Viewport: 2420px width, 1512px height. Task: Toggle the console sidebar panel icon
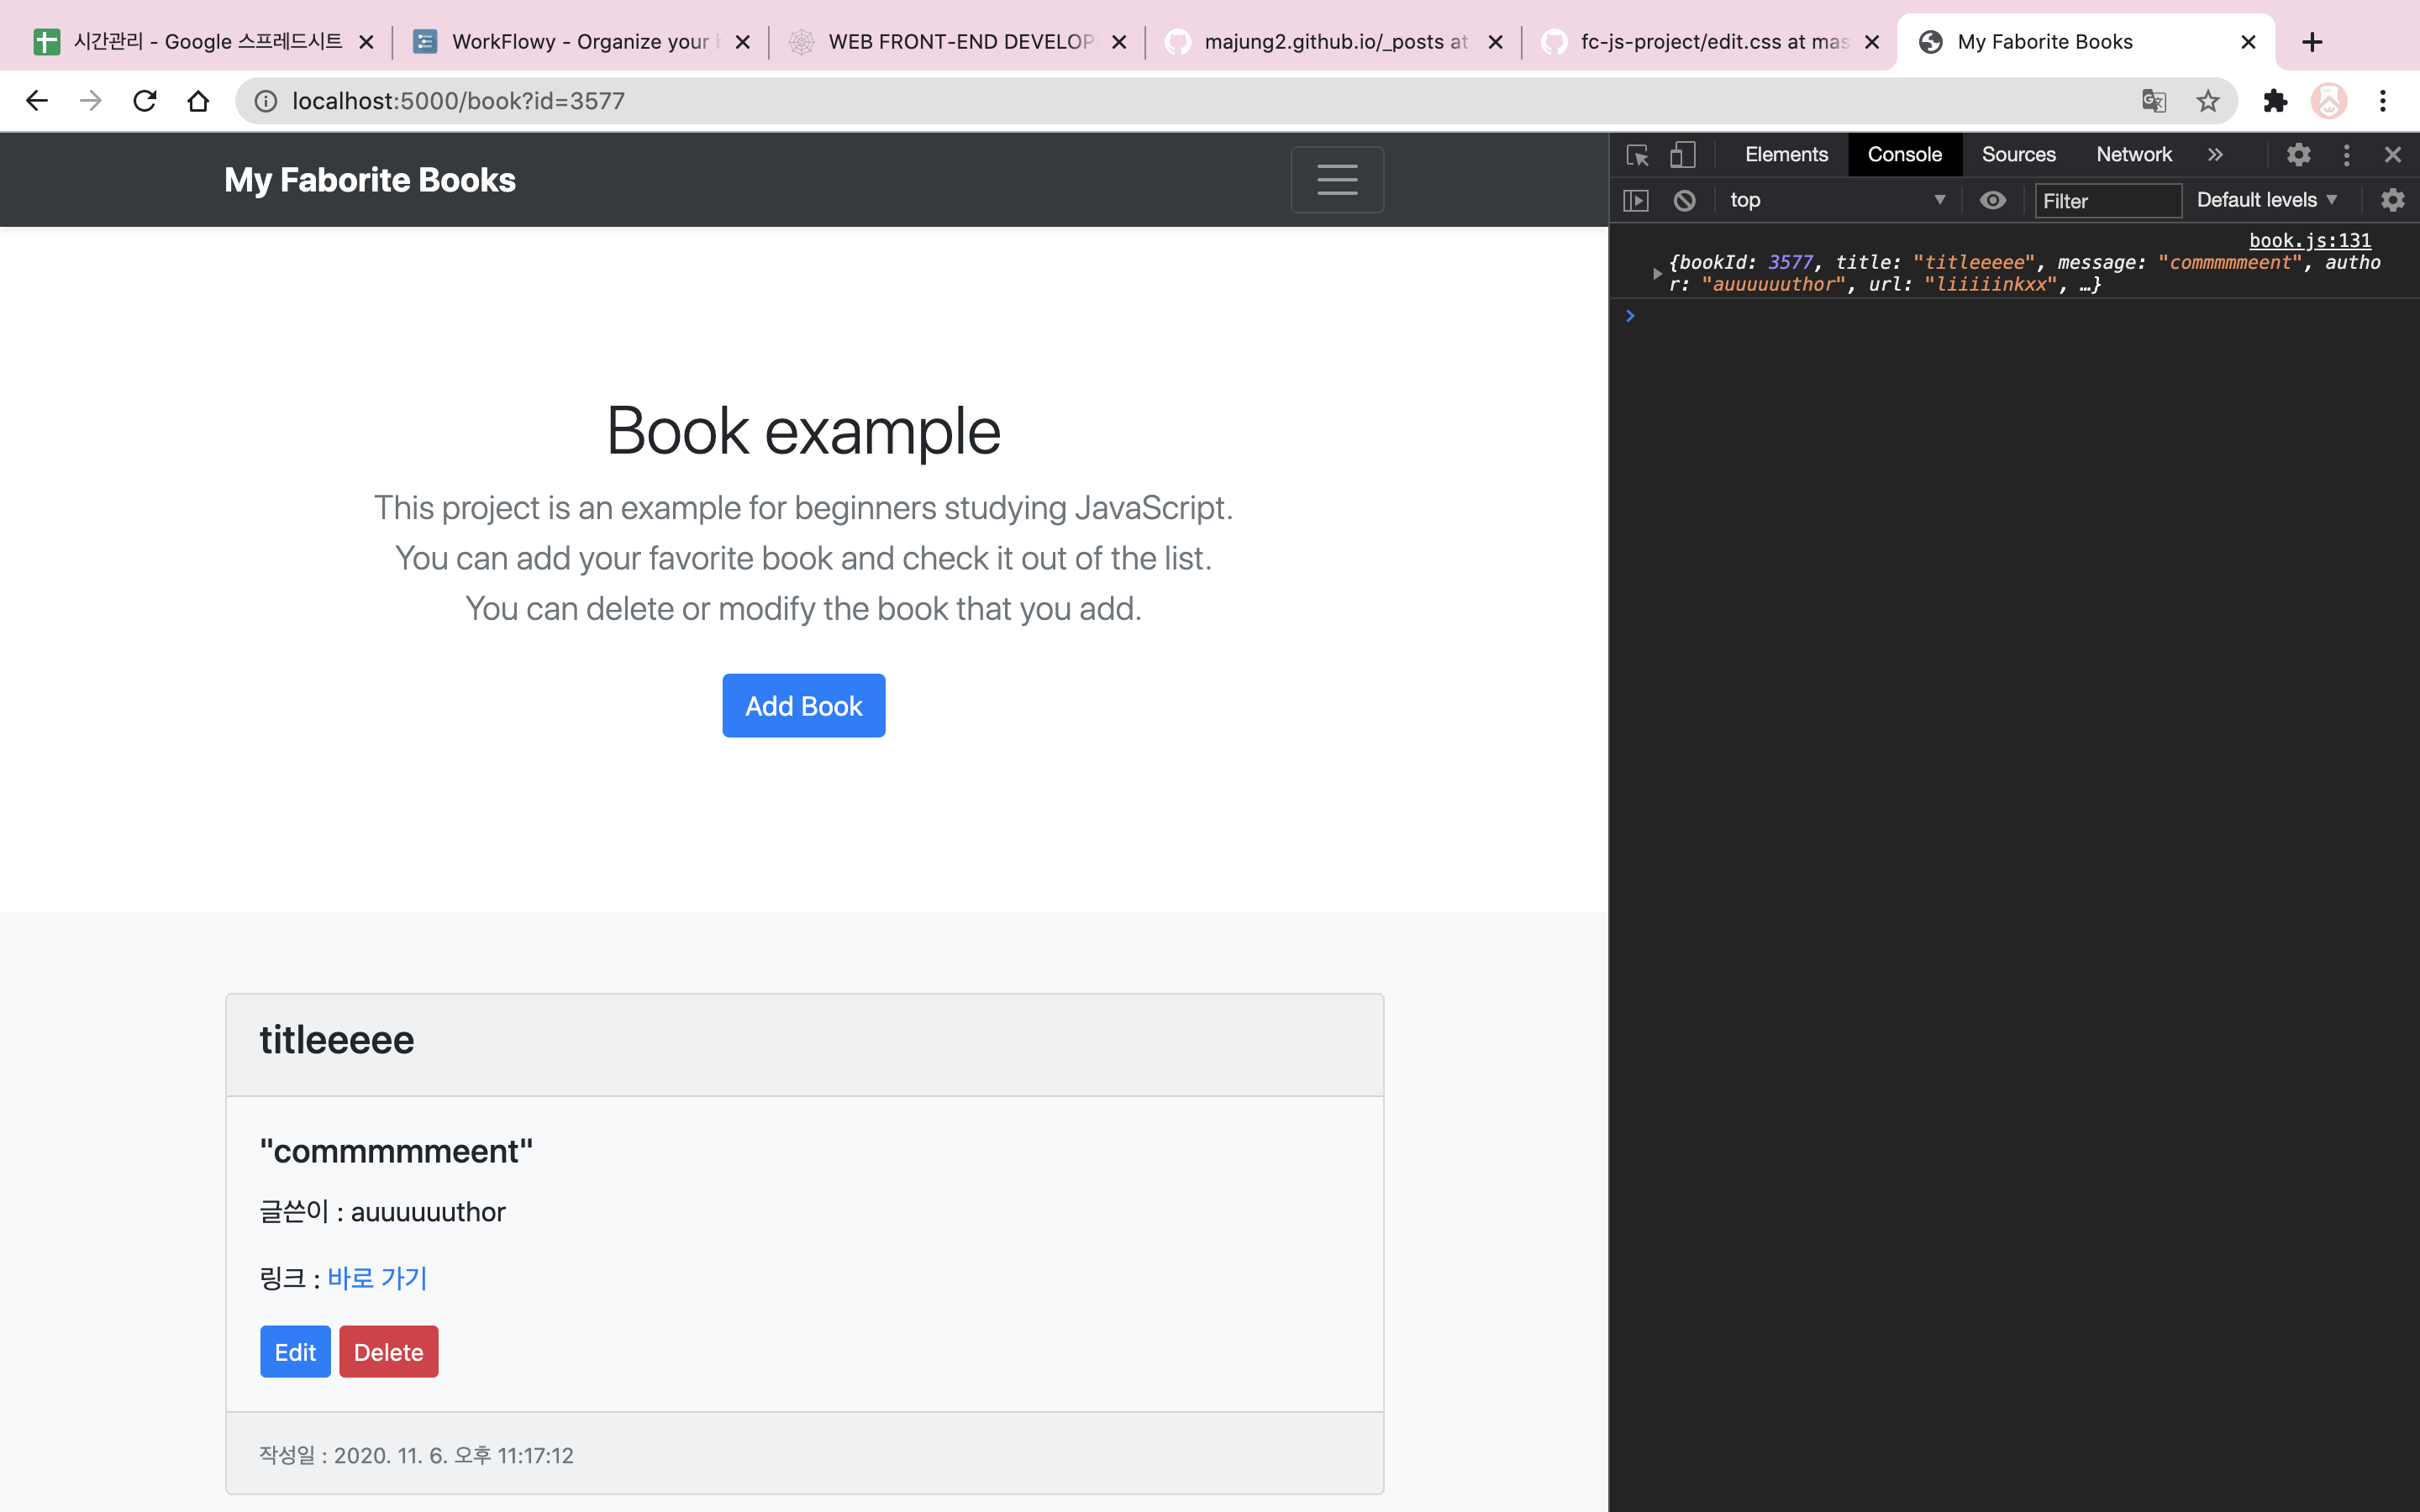(1636, 201)
